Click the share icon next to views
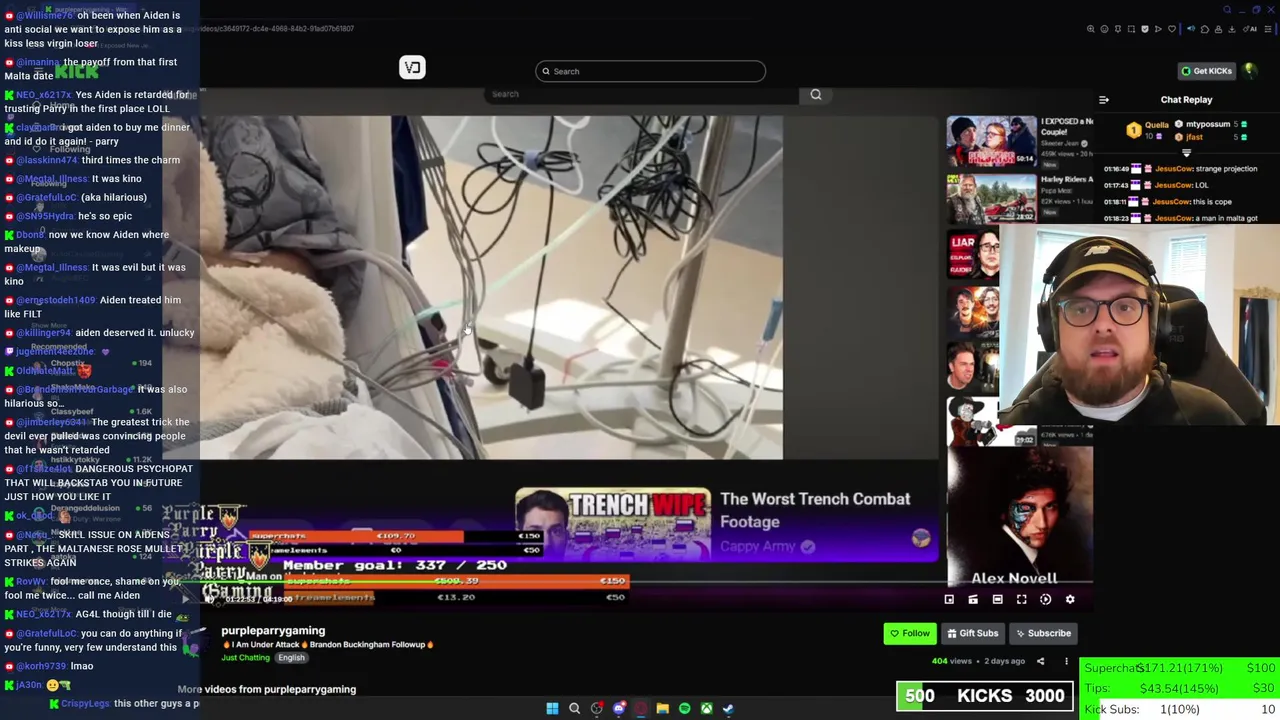1280x720 pixels. click(1040, 661)
